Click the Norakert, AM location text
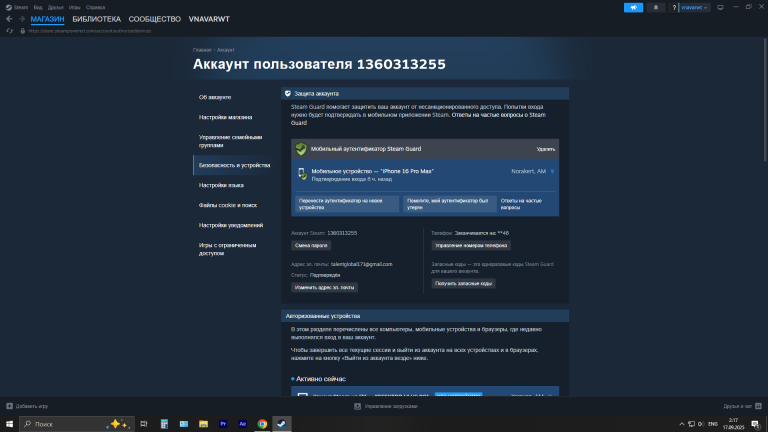Screen dimensions: 768x432 pos(528,171)
